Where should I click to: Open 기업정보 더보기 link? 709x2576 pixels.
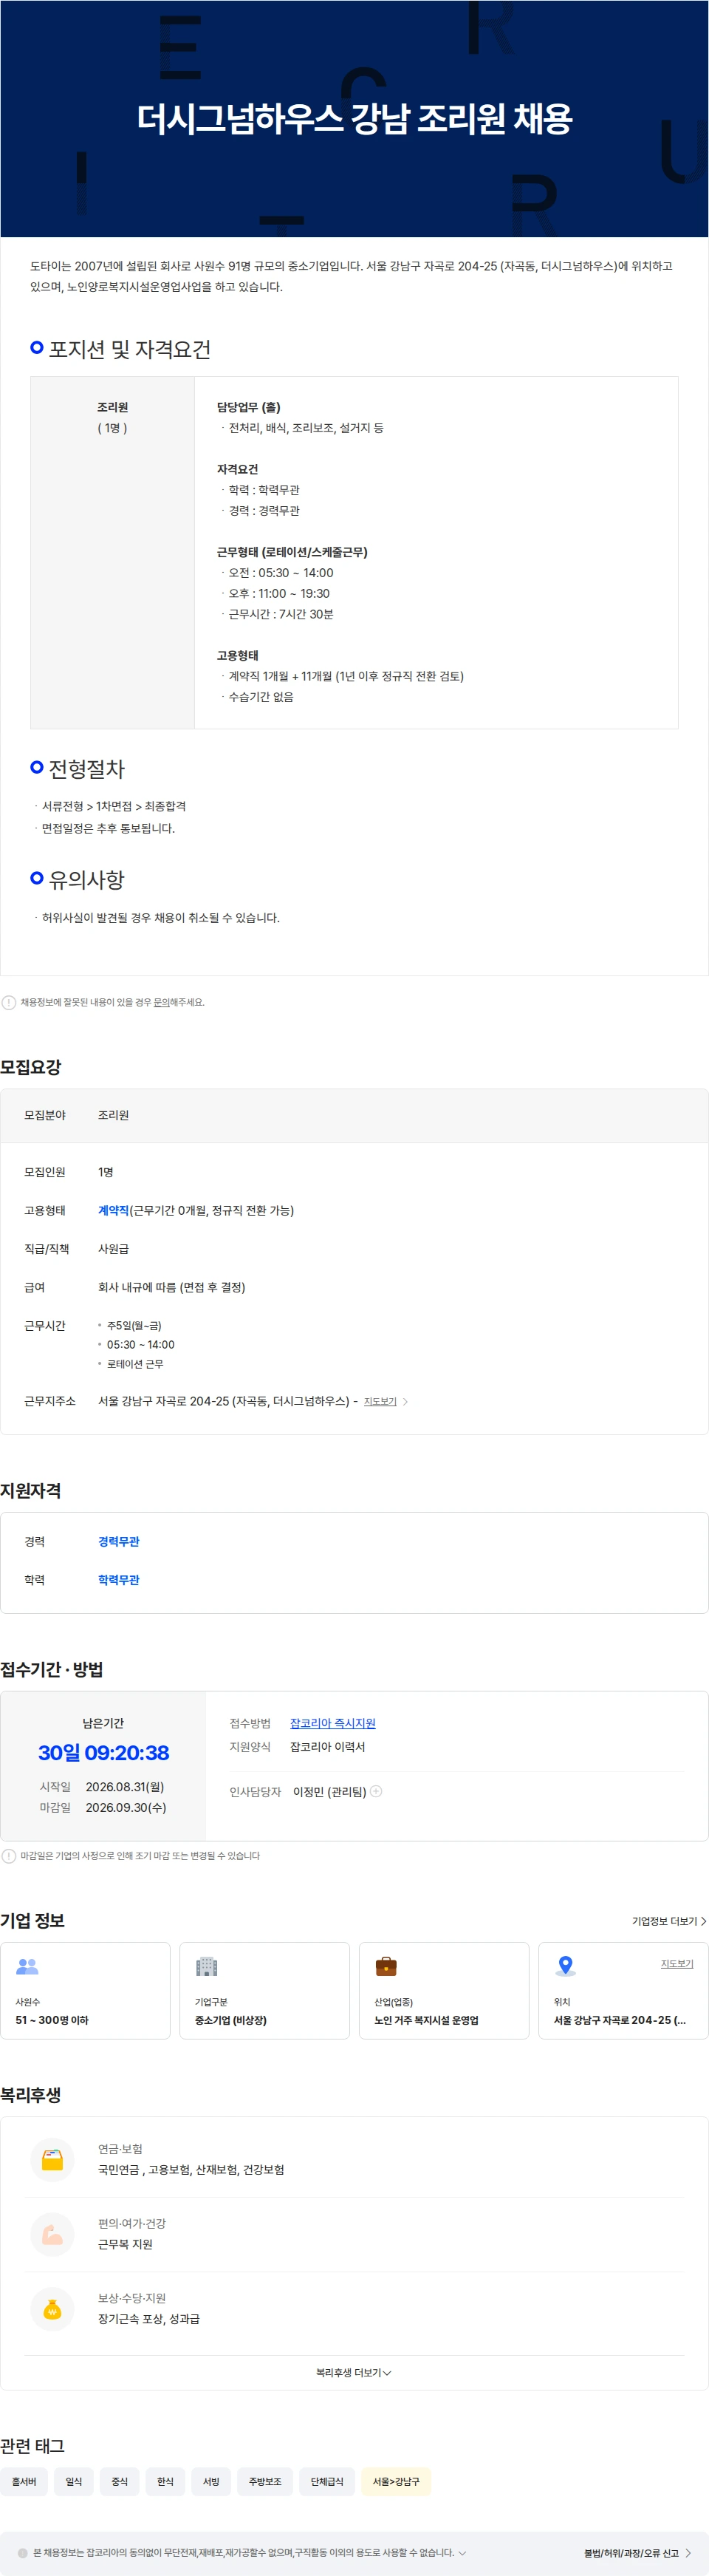tap(669, 1921)
